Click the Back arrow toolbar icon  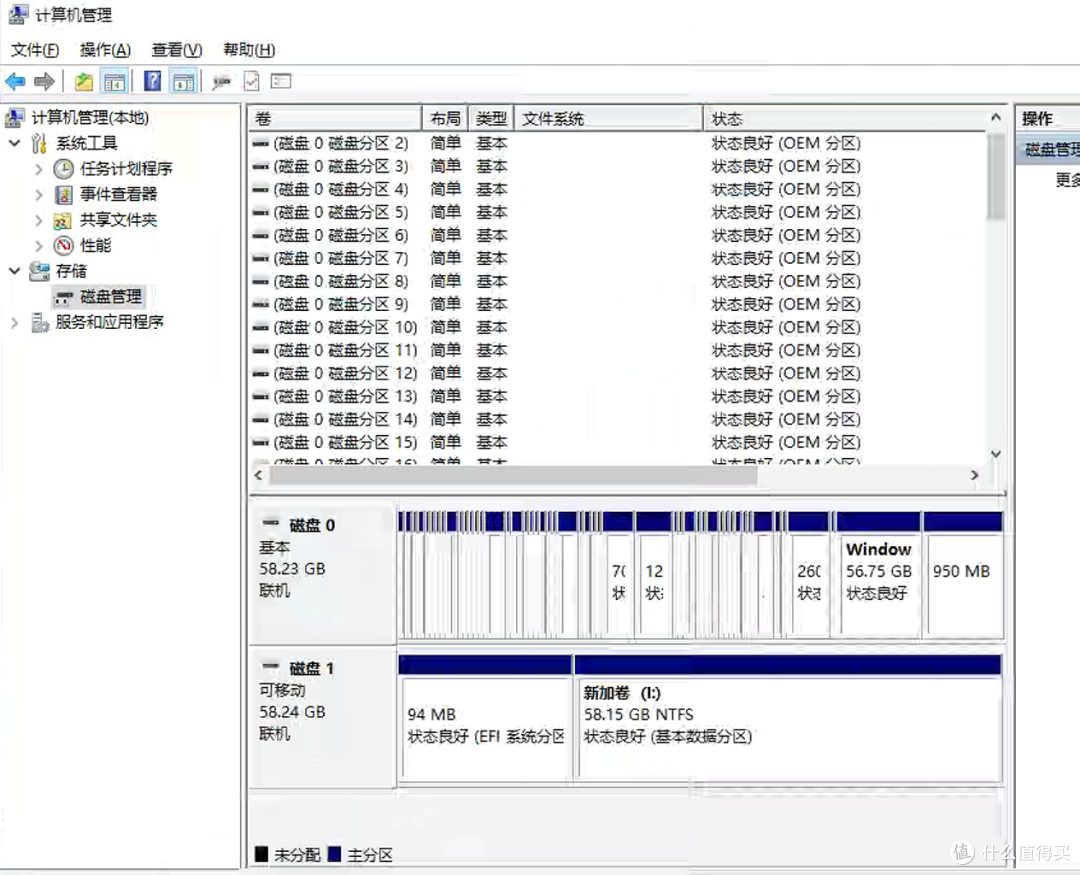[x=15, y=82]
